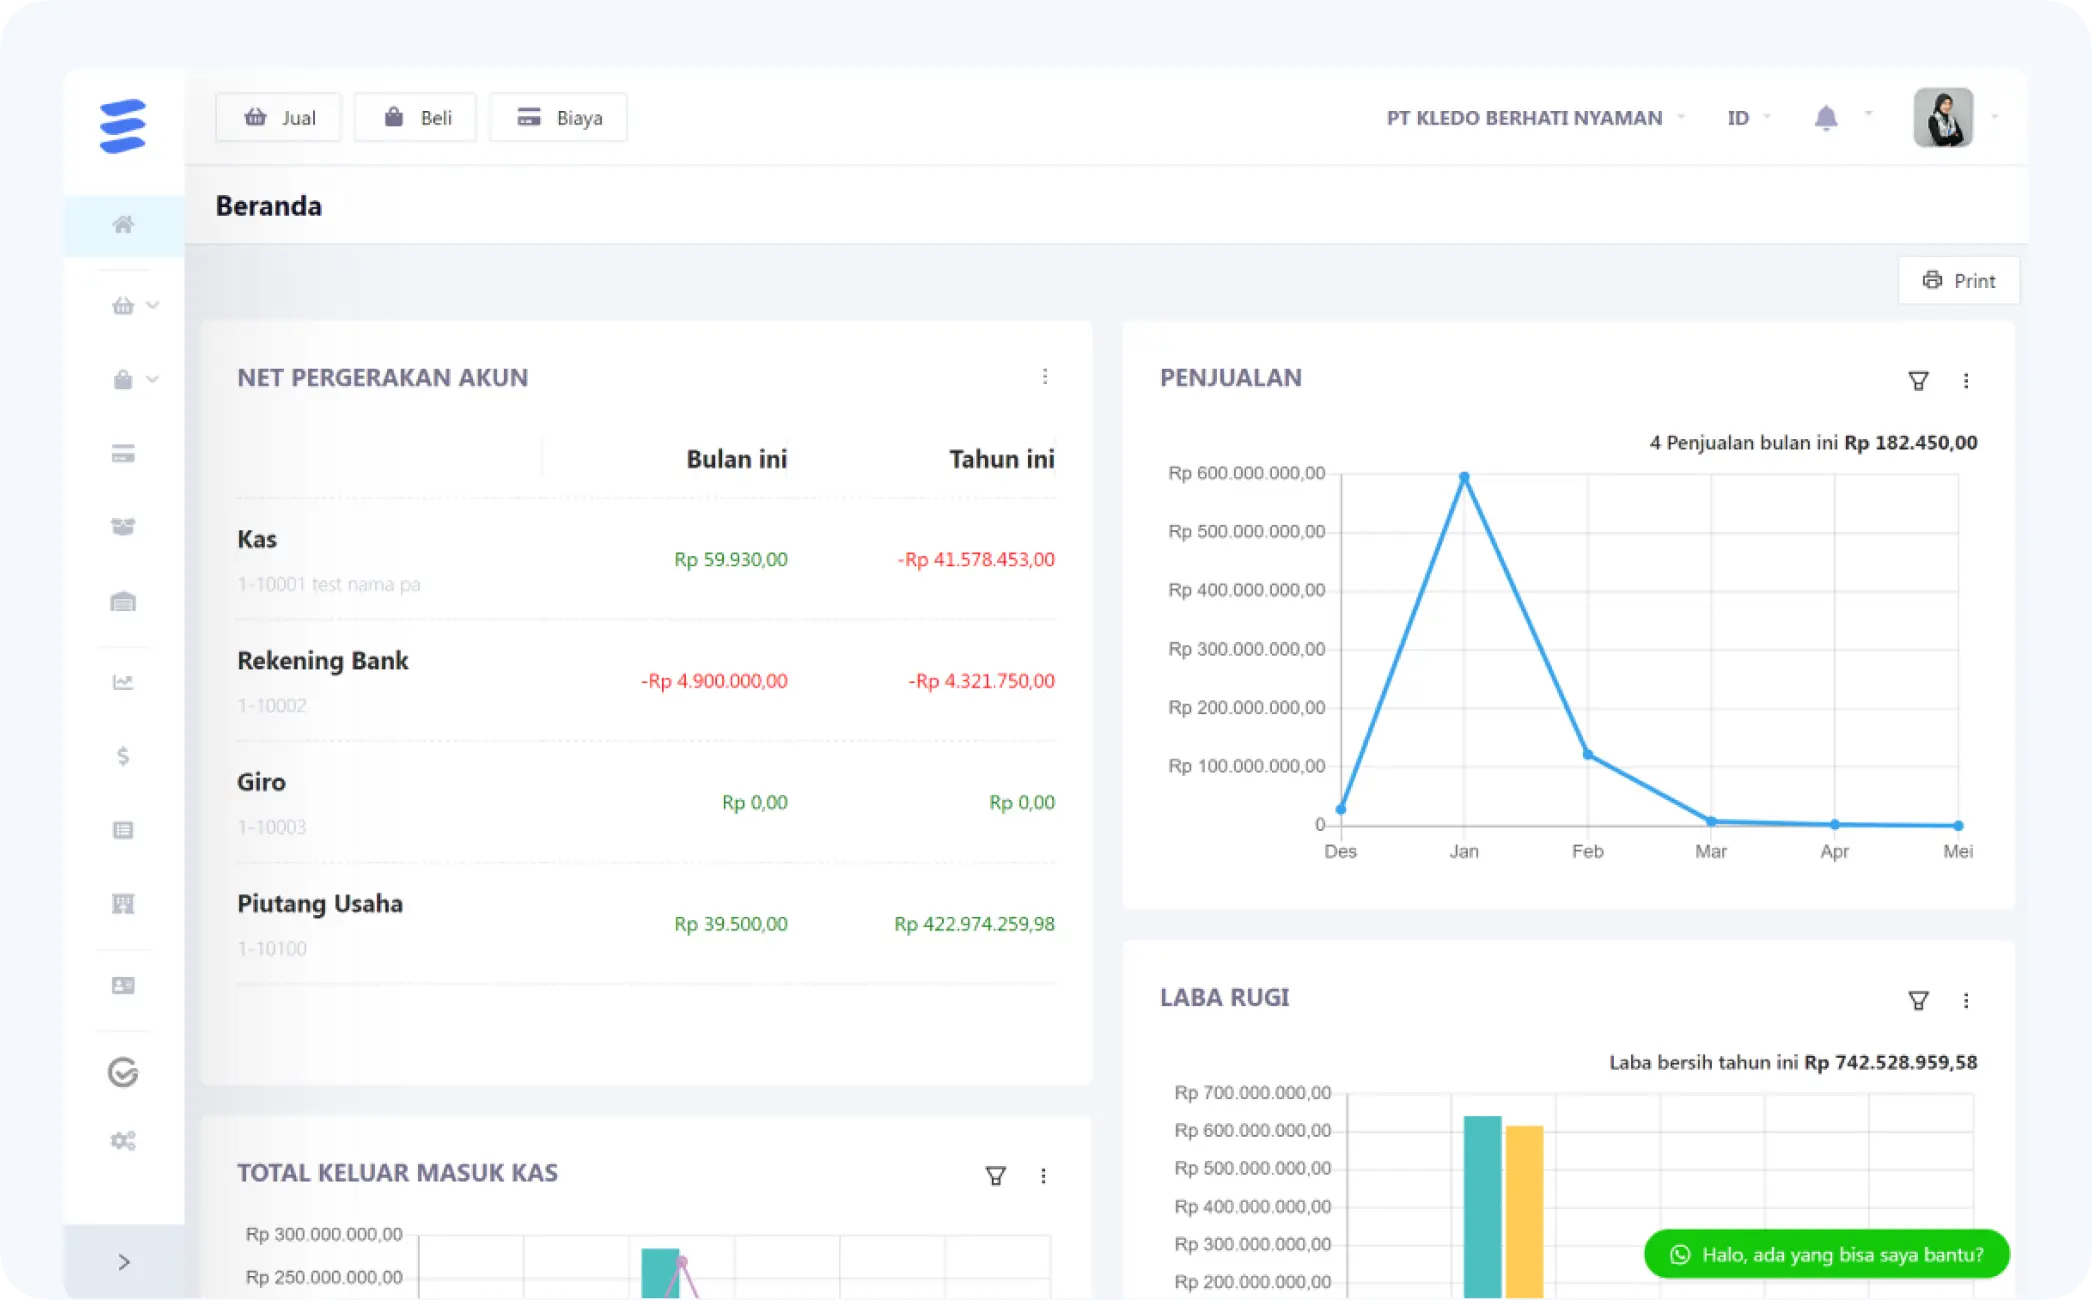
Task: Open the circular check sidebar icon
Action: [123, 1072]
